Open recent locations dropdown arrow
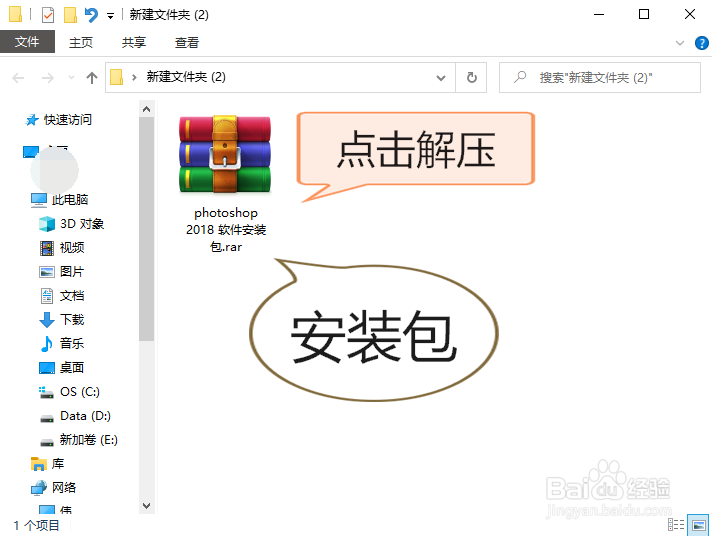Viewport: 712px width, 536px height. click(71, 78)
